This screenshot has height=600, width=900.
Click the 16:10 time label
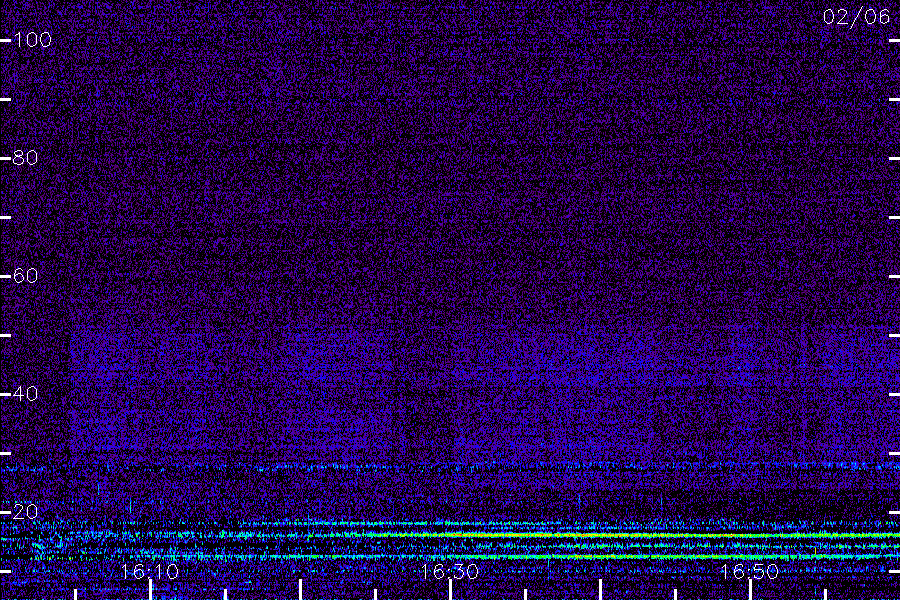pos(150,572)
